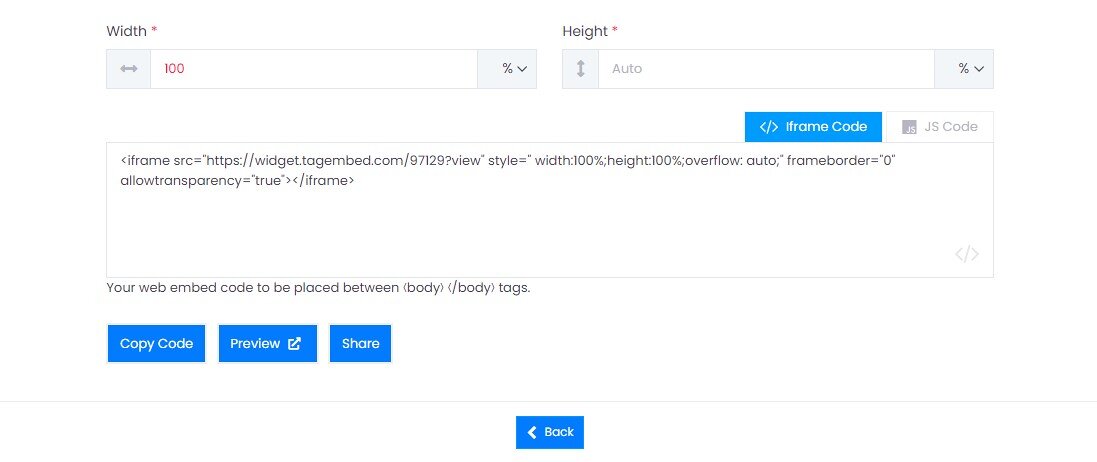Go Back using the bottom button
The height and width of the screenshot is (462, 1097).
pyautogui.click(x=550, y=432)
